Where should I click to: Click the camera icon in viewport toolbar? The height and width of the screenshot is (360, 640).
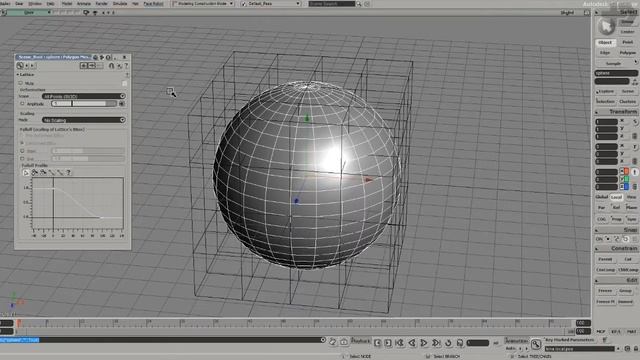(x=86, y=12)
